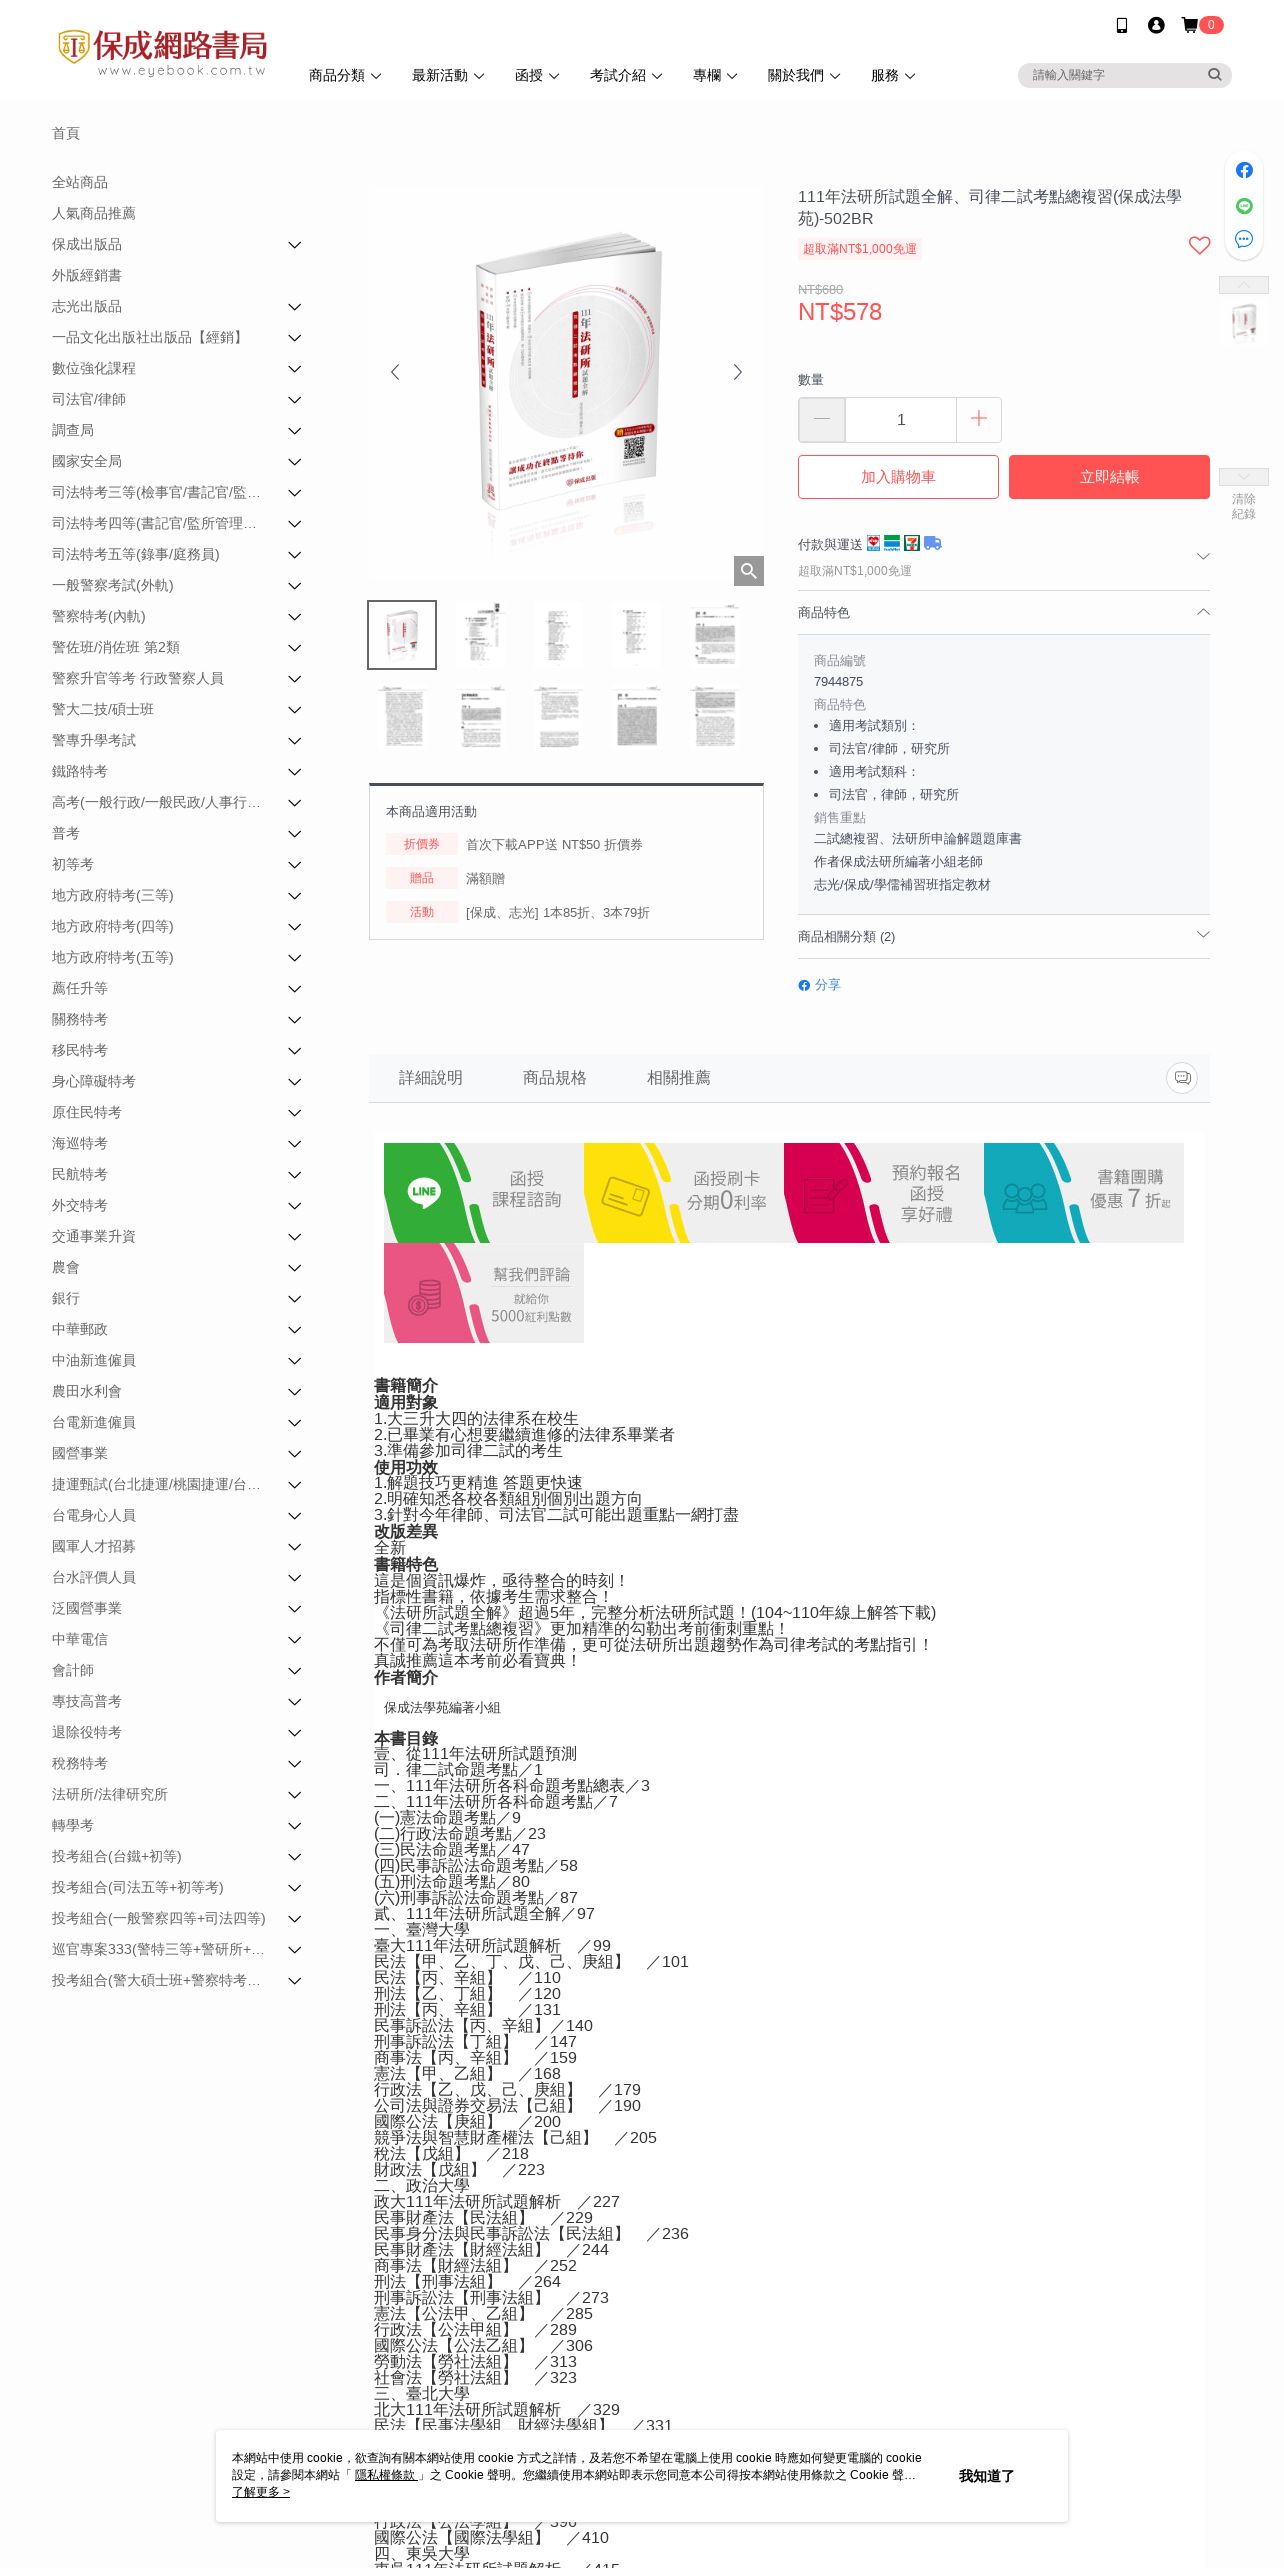The image size is (1284, 2568).
Task: Switch to 相關推薦 tab
Action: (x=679, y=1078)
